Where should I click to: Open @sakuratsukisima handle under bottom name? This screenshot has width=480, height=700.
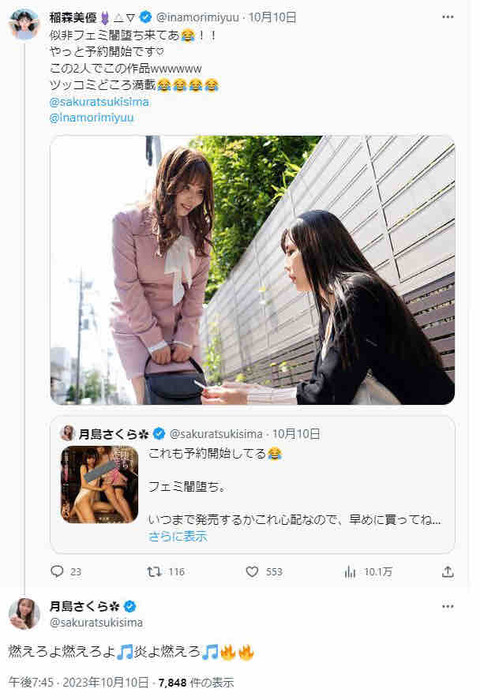coord(96,623)
